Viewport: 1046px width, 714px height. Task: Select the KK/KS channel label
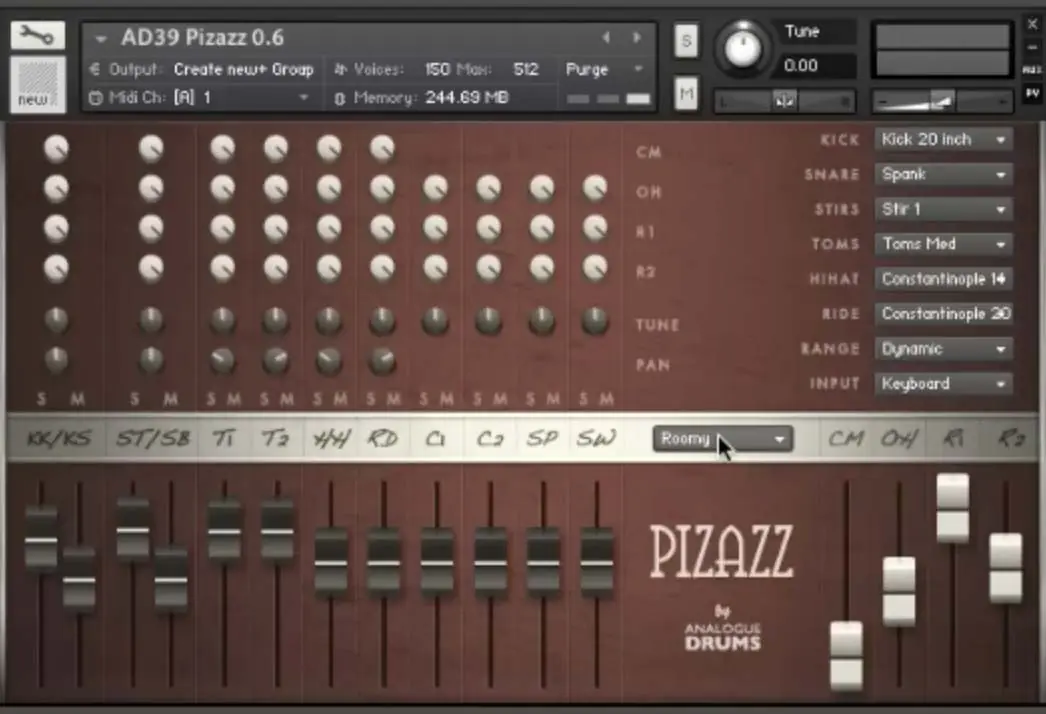point(57,438)
